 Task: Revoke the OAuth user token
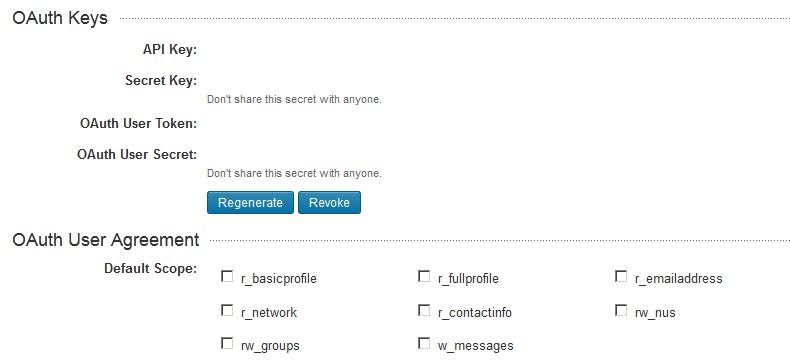click(329, 202)
